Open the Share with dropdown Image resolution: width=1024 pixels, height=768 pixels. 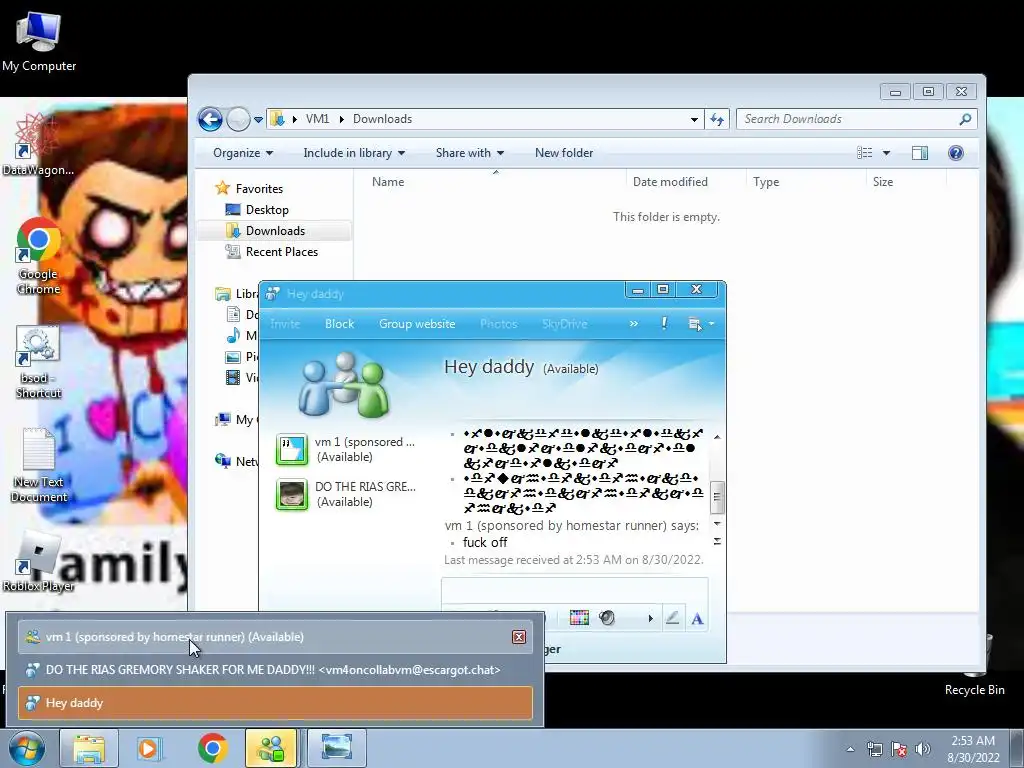(x=470, y=153)
